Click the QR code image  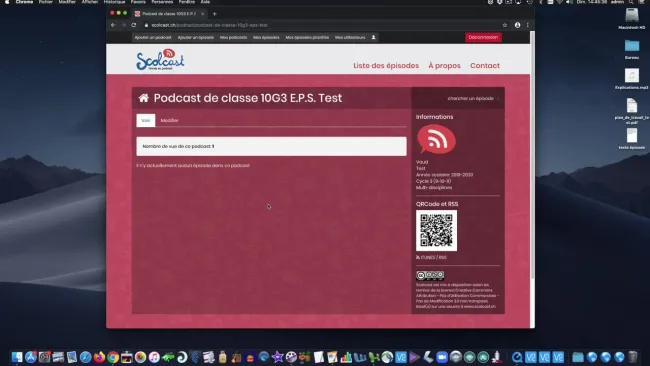(x=437, y=230)
